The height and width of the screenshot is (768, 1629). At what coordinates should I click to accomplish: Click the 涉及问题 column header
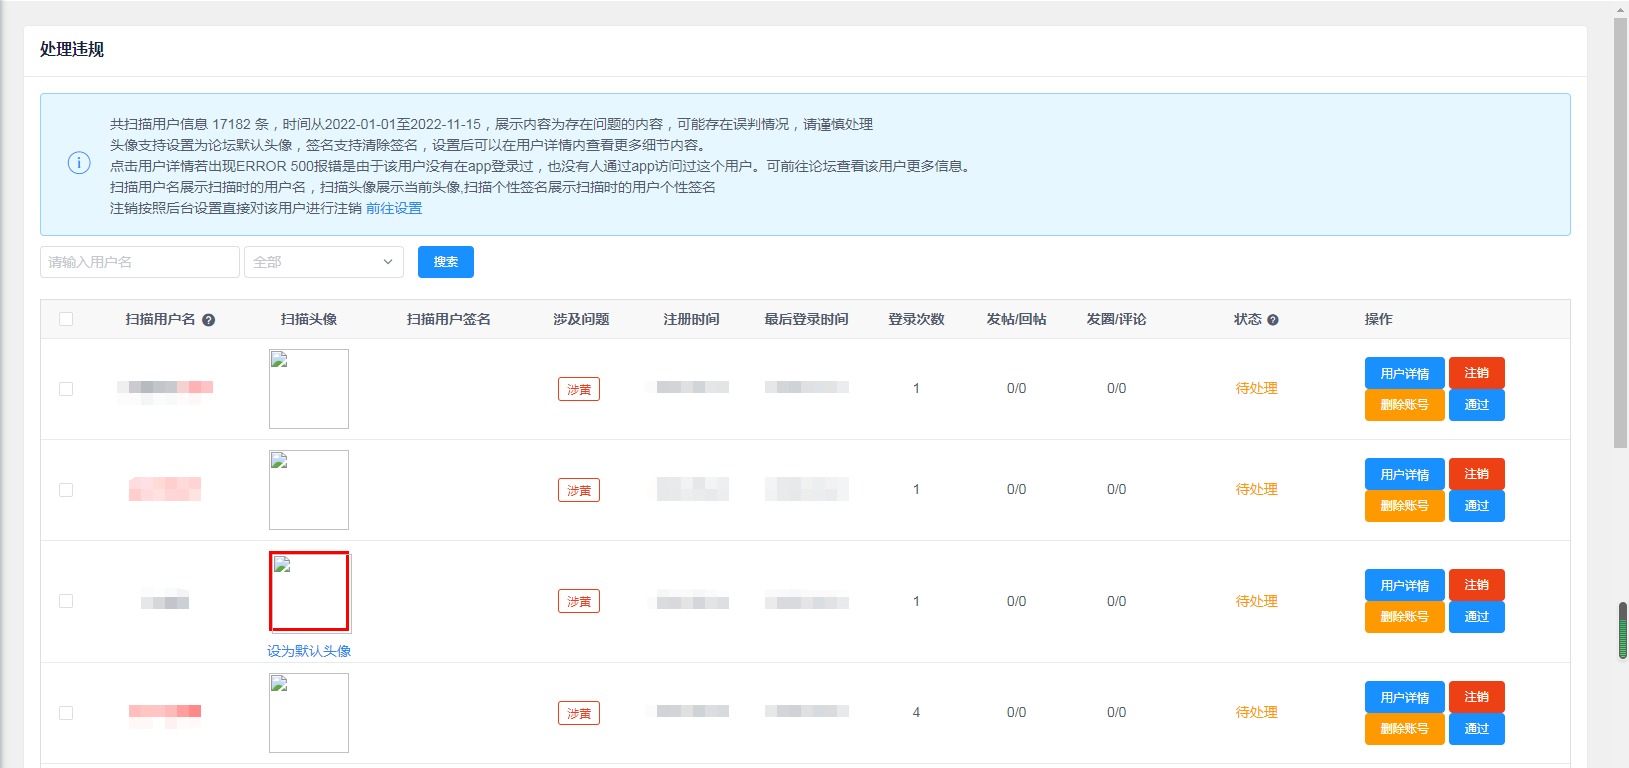tap(581, 319)
